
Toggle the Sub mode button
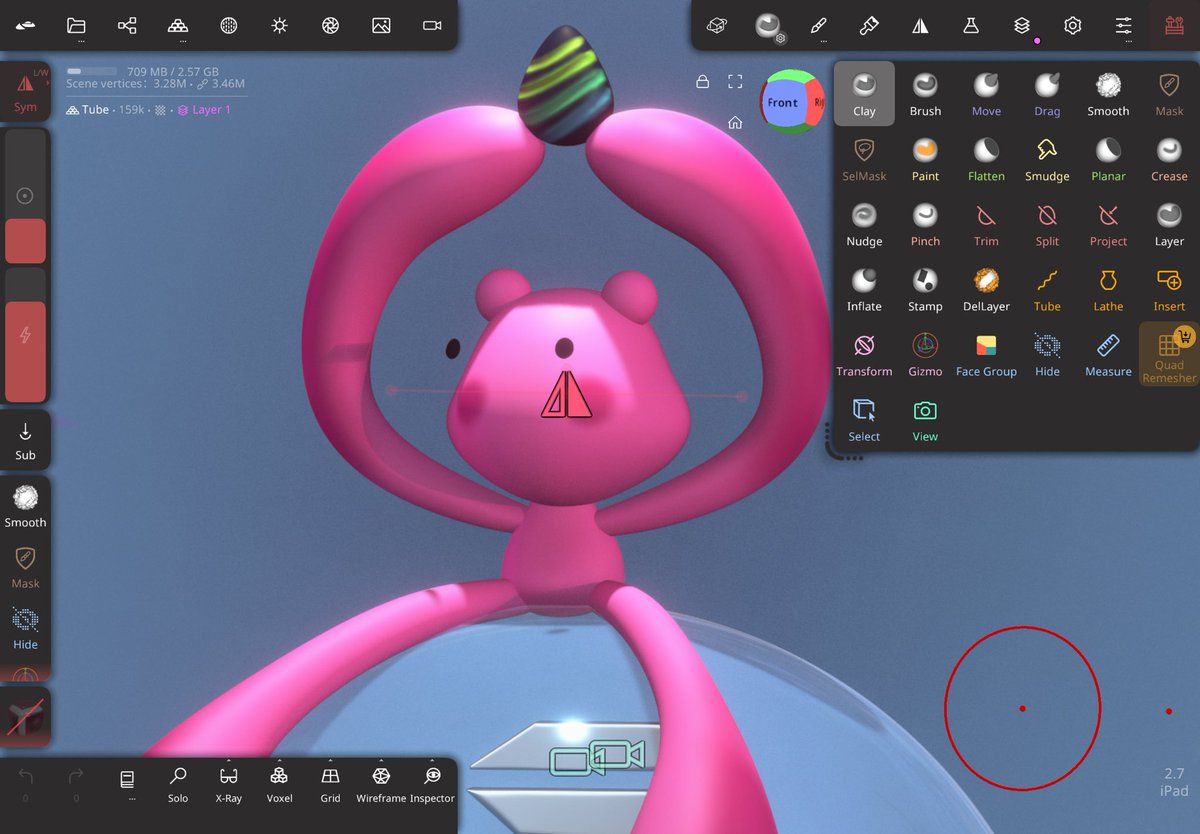pos(25,440)
